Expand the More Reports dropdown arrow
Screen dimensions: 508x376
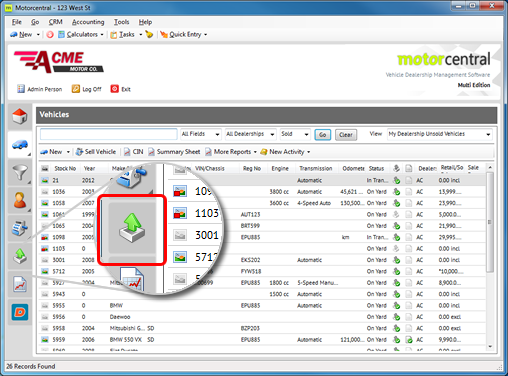click(255, 152)
